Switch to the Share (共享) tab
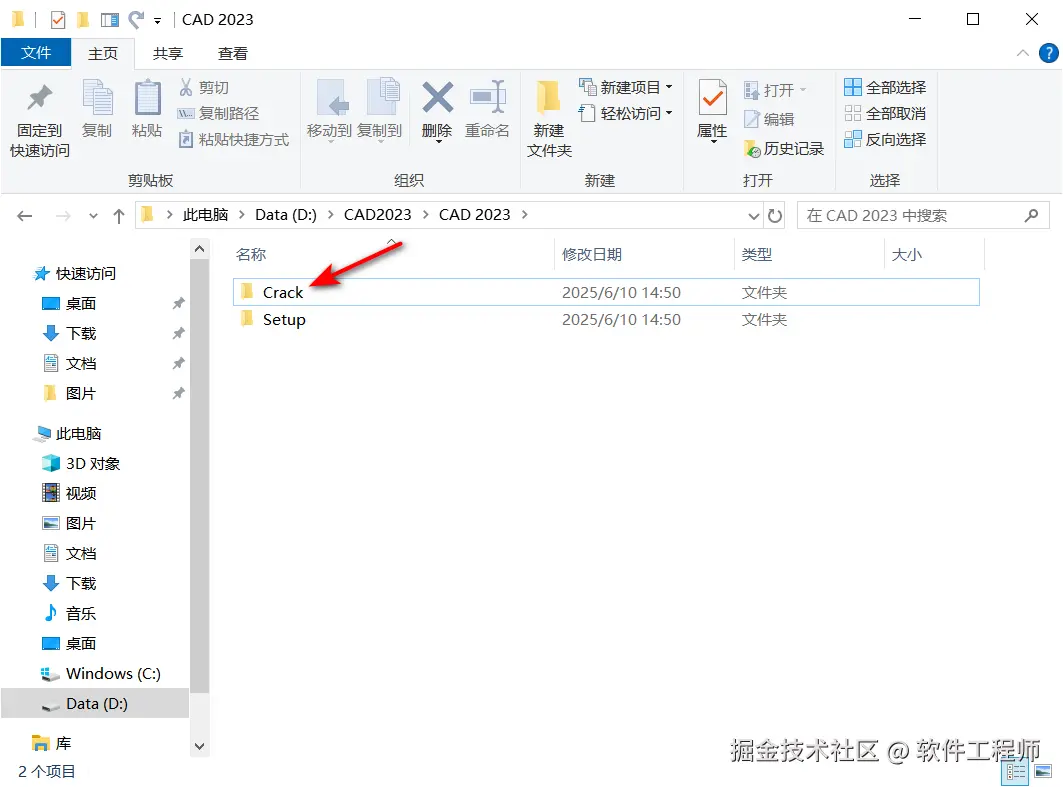Viewport: 1063px width, 787px height. tap(167, 54)
